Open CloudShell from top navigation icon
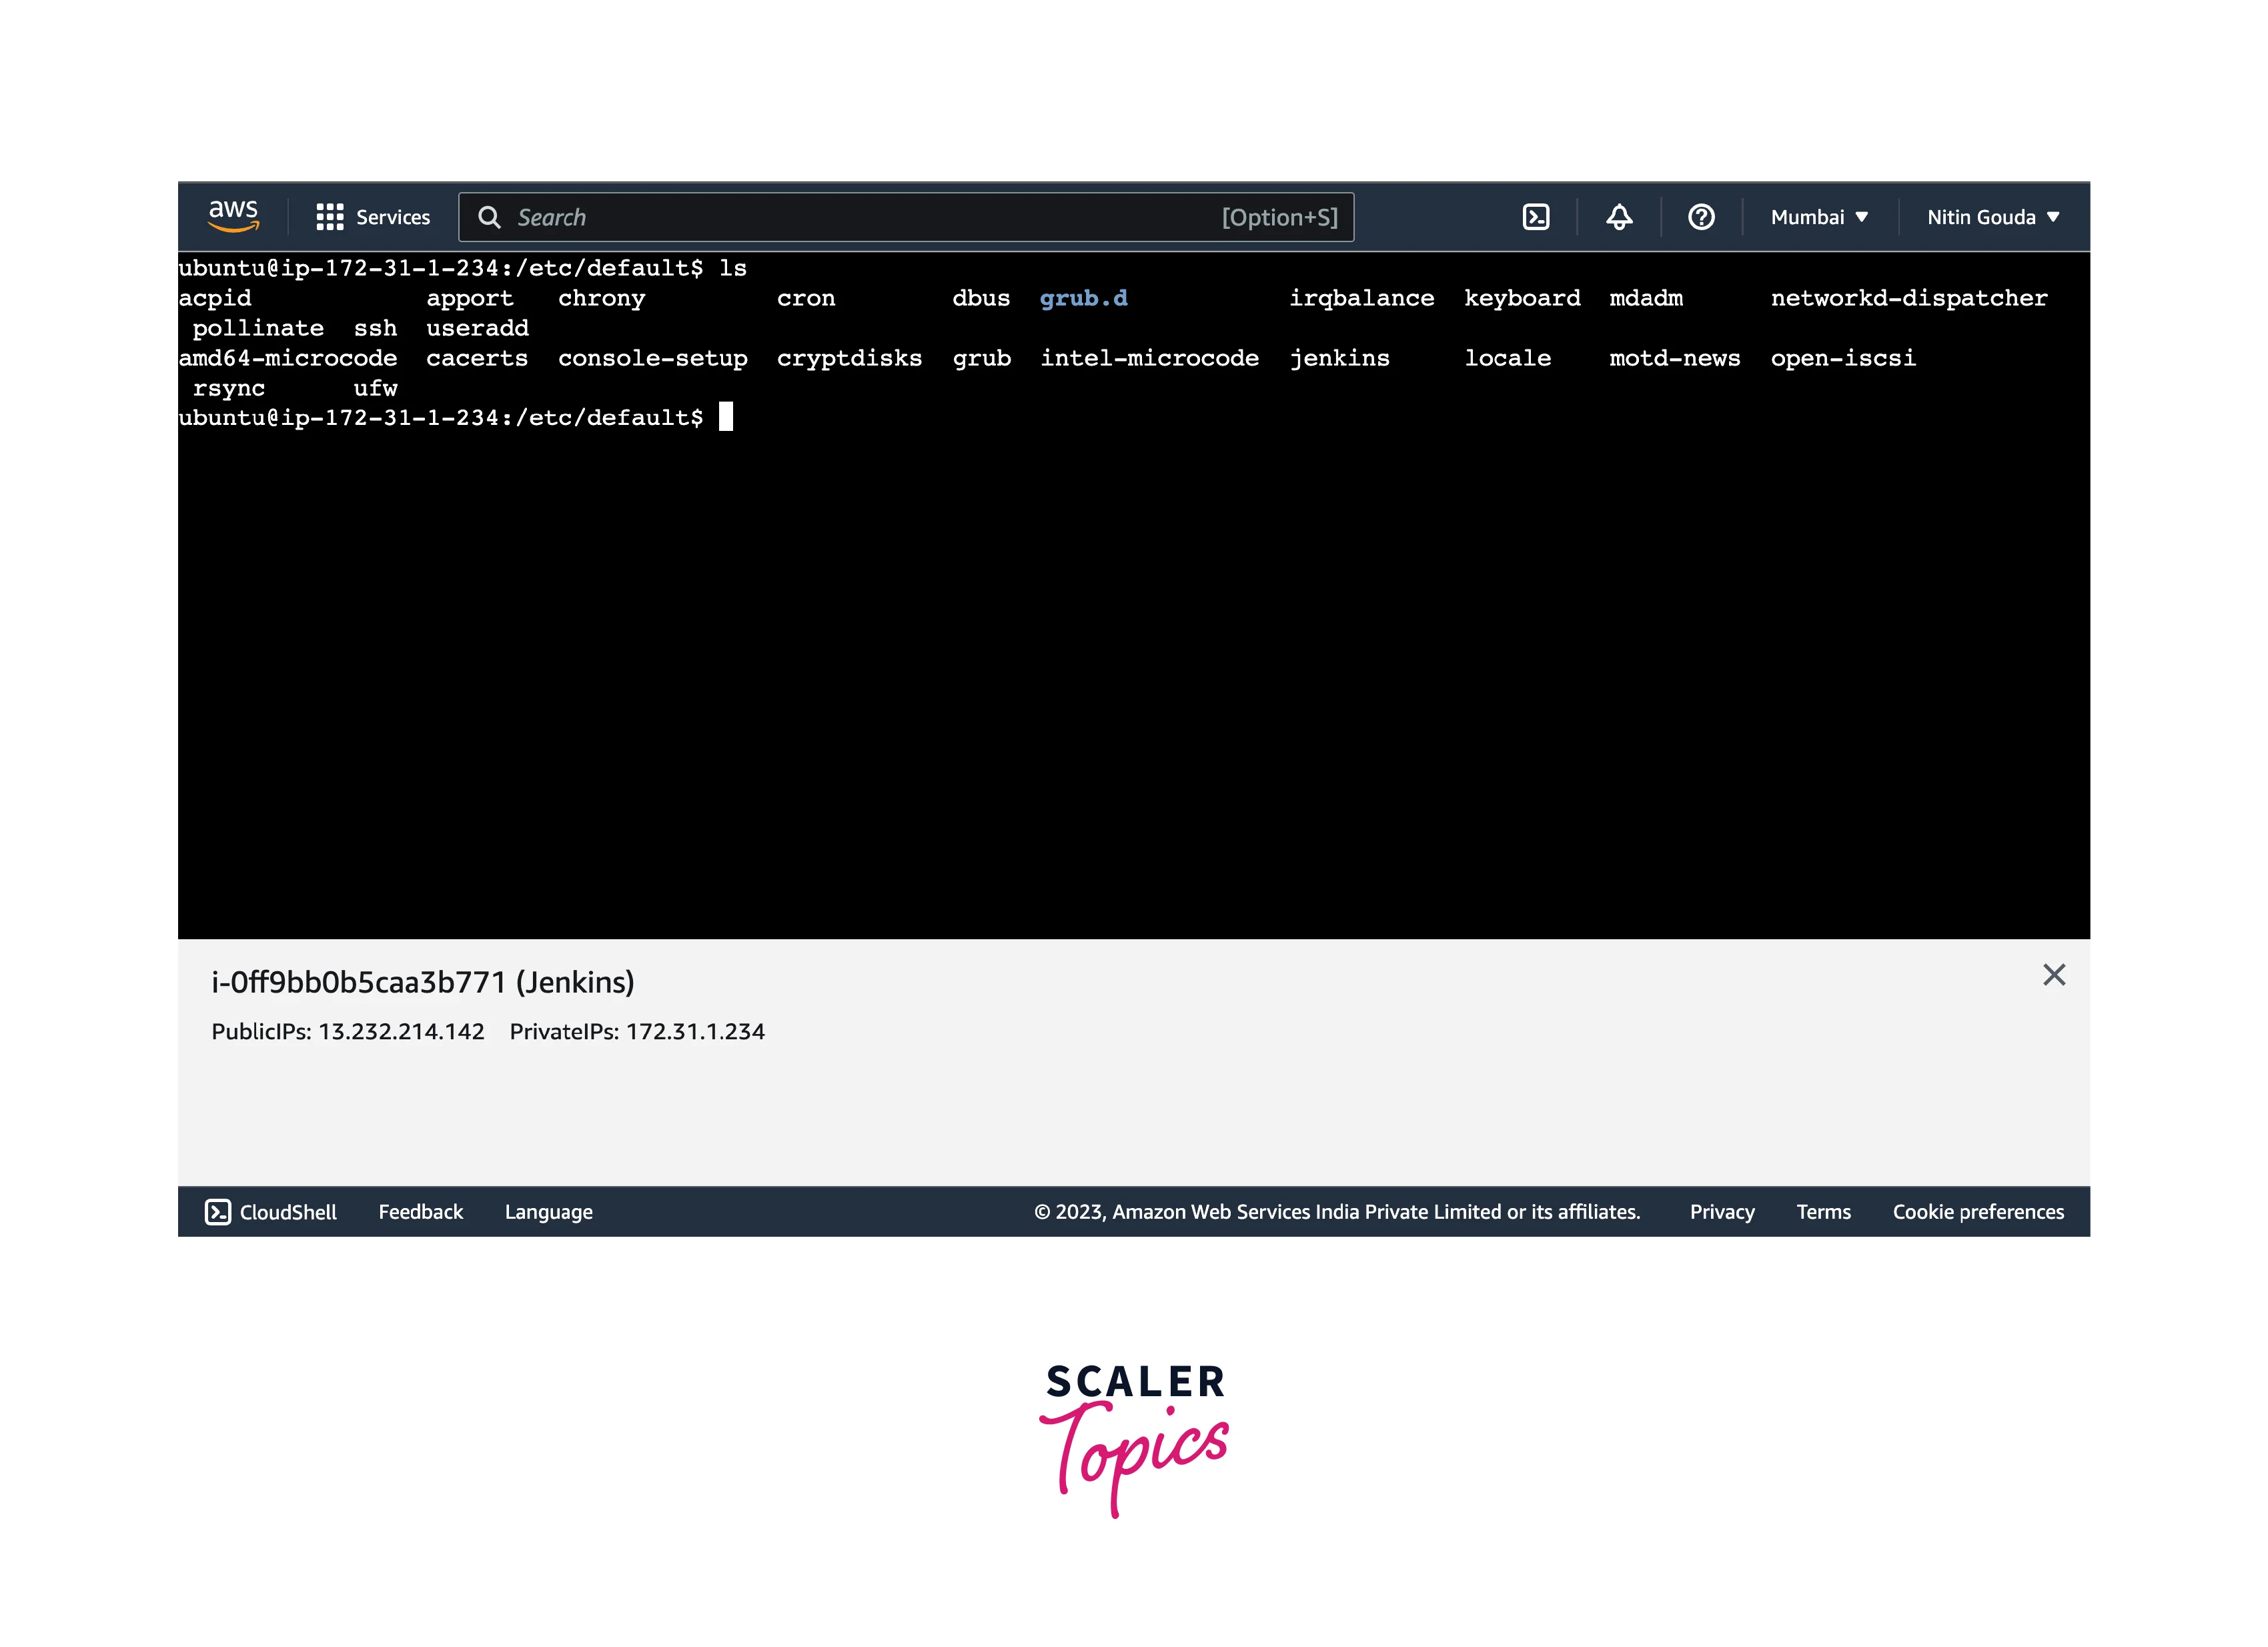Screen dimensions: 2268x1647 pos(1535,217)
